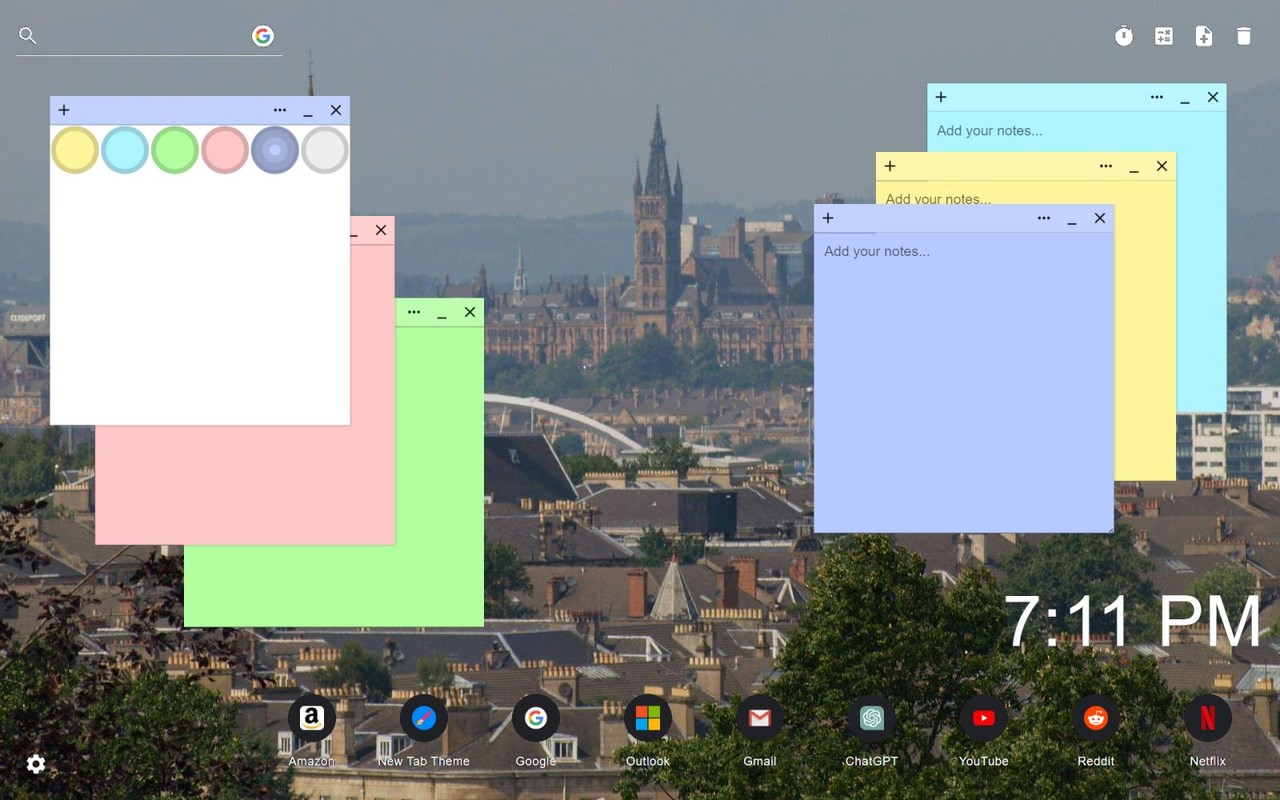Add a note from the yellow note's plus
Image resolution: width=1280 pixels, height=800 pixels.
coord(890,166)
